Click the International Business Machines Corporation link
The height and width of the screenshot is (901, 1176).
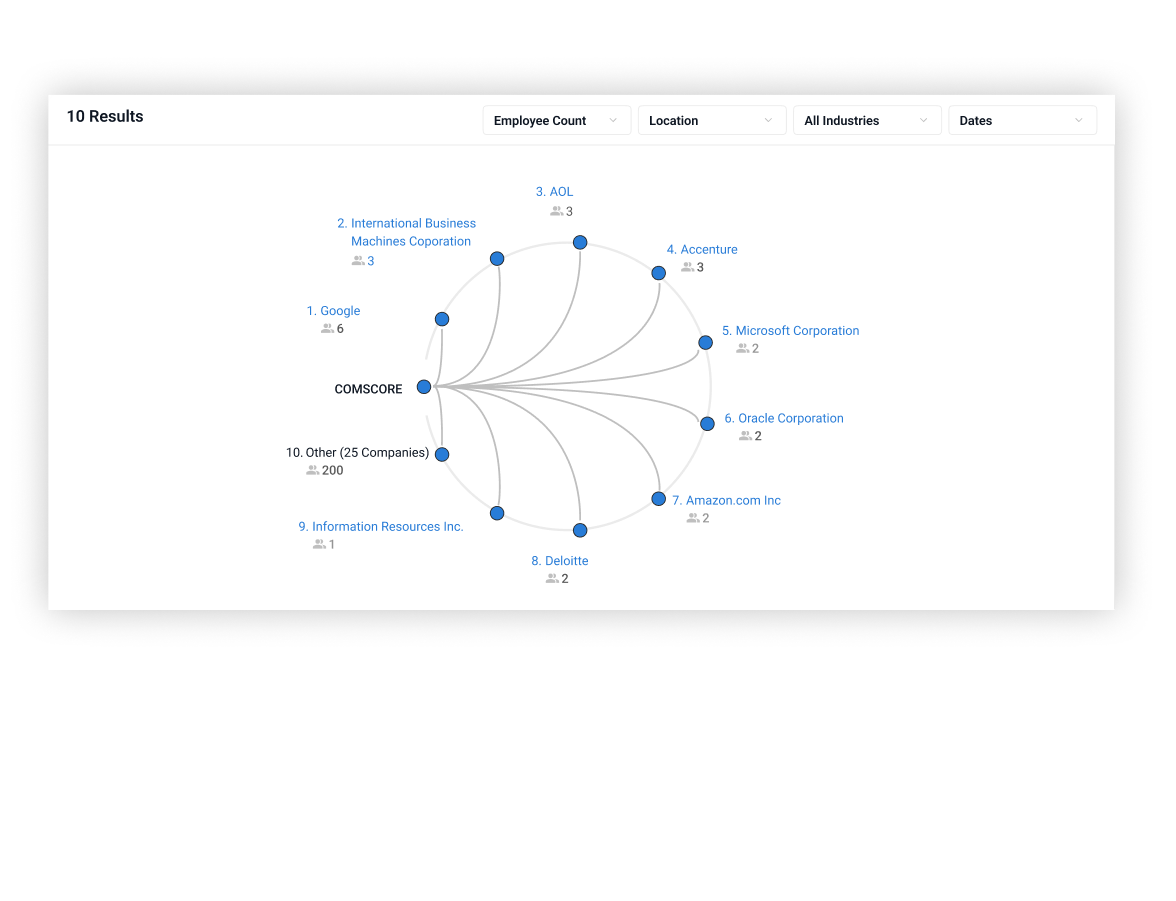pyautogui.click(x=406, y=232)
